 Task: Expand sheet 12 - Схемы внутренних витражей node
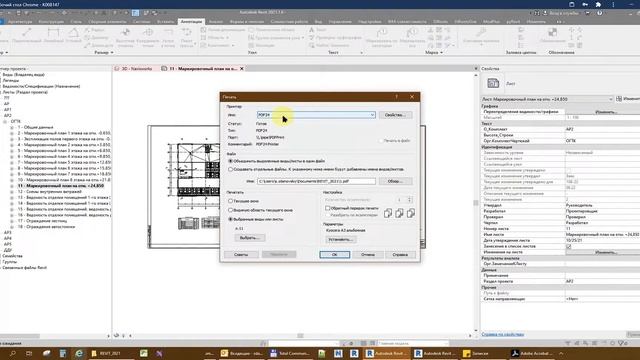12,192
